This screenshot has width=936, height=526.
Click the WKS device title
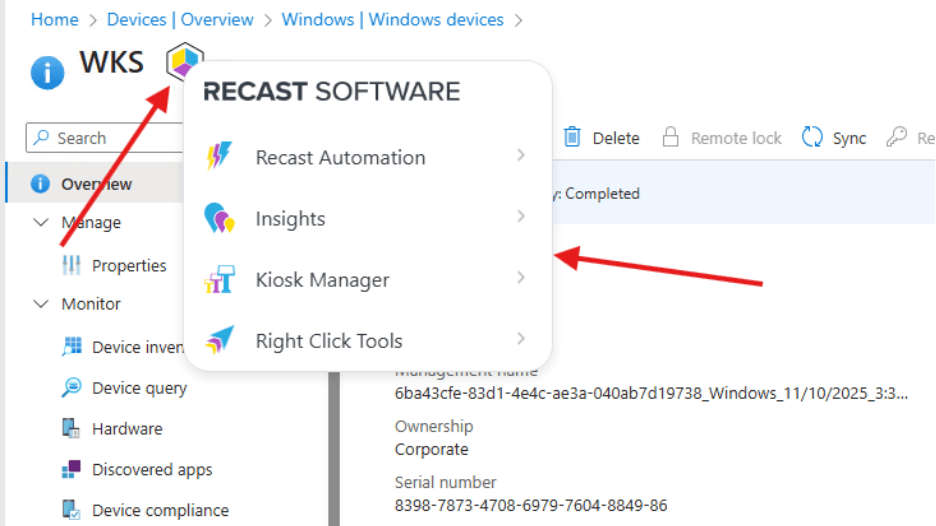pos(112,63)
